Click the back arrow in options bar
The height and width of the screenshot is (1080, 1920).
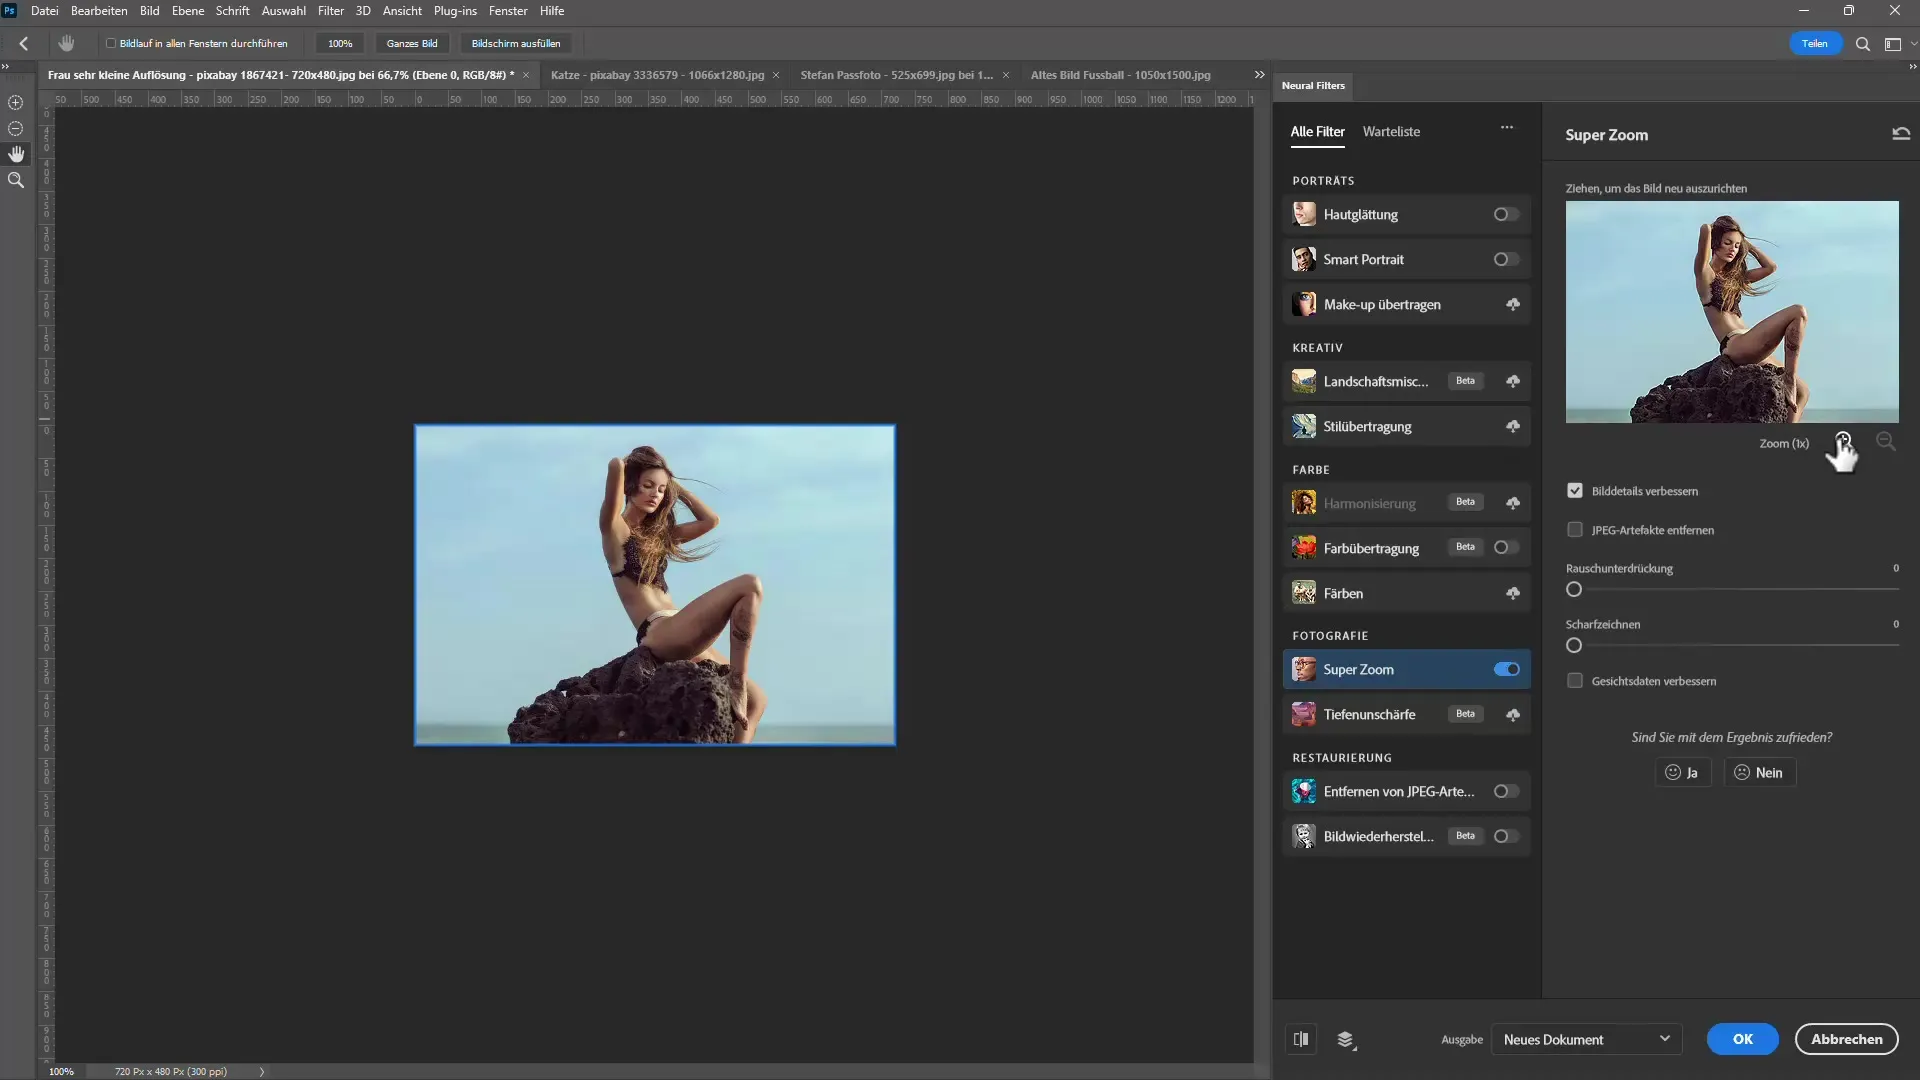(x=24, y=43)
